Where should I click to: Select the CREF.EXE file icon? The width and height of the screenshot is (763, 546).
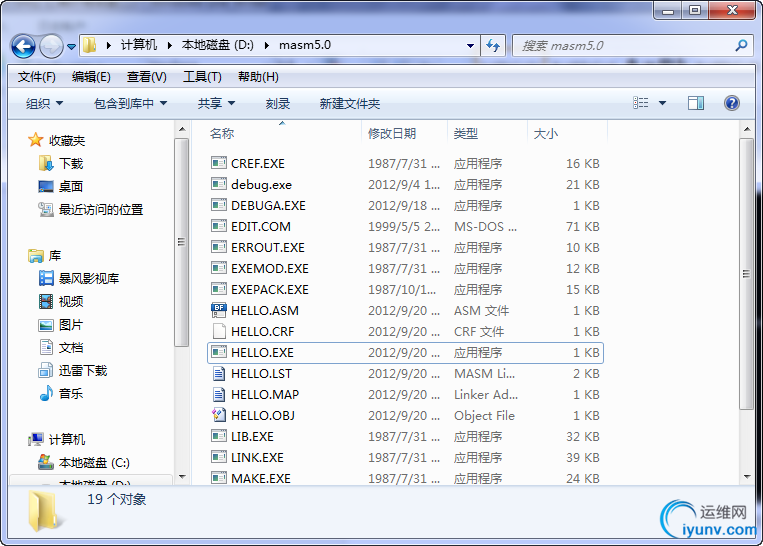219,163
